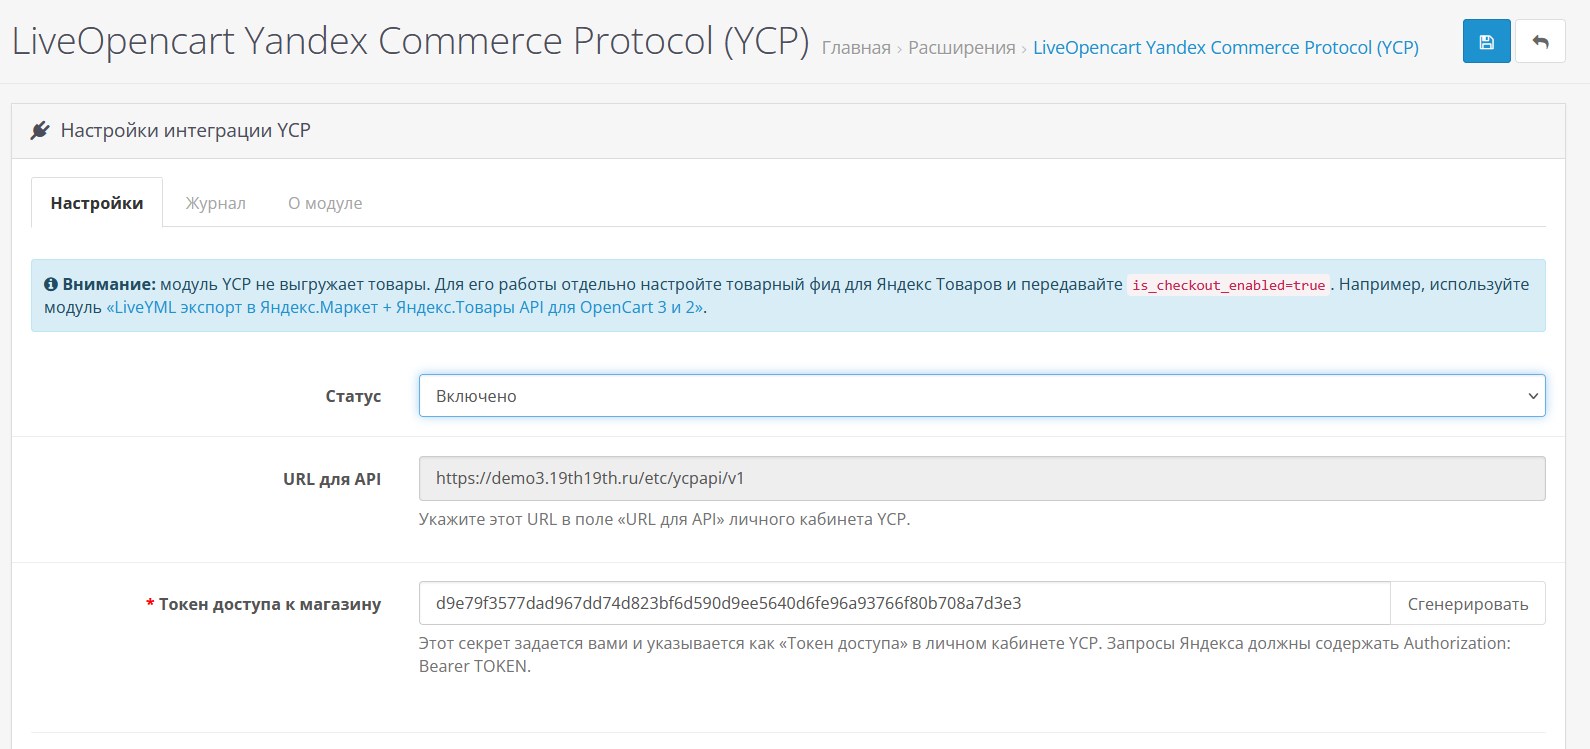Save settings with the blue floppy-disk button

coord(1486,42)
